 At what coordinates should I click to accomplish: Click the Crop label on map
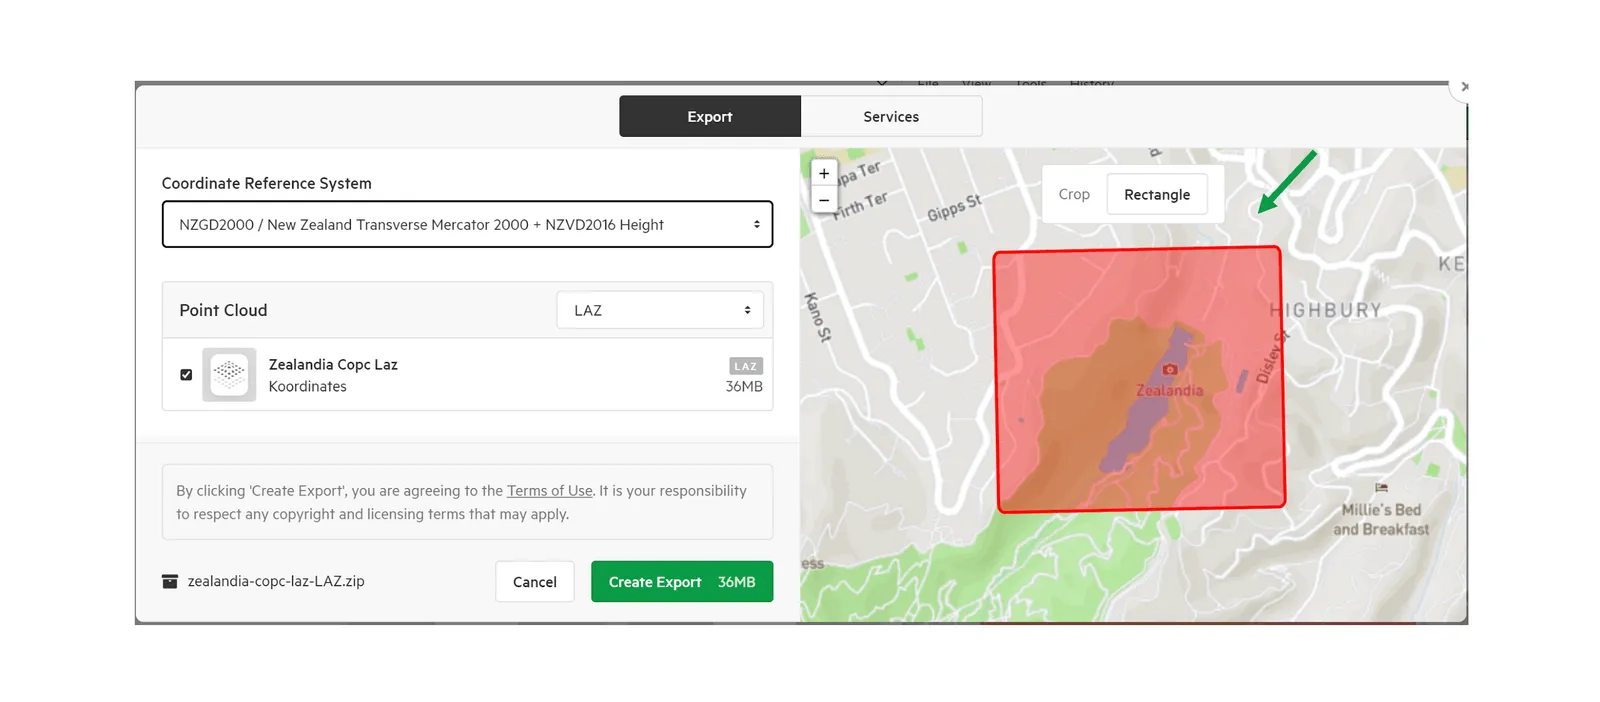click(x=1074, y=194)
